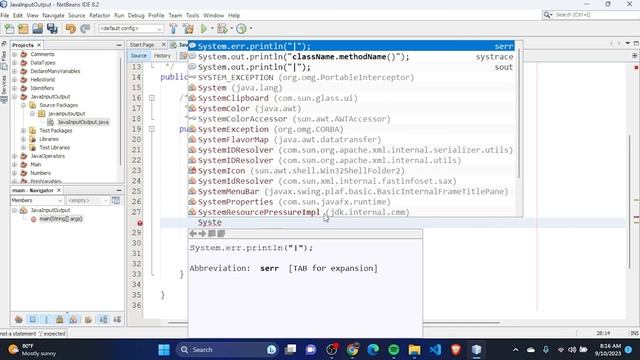Viewport: 640px width, 360px height.
Task: Open the Debug menu
Action: click(x=136, y=16)
